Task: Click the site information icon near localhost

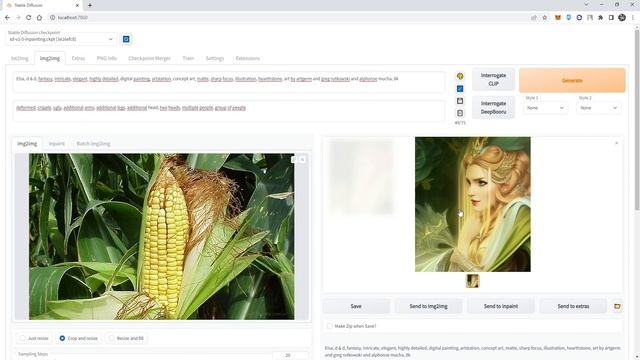Action: coord(53,18)
